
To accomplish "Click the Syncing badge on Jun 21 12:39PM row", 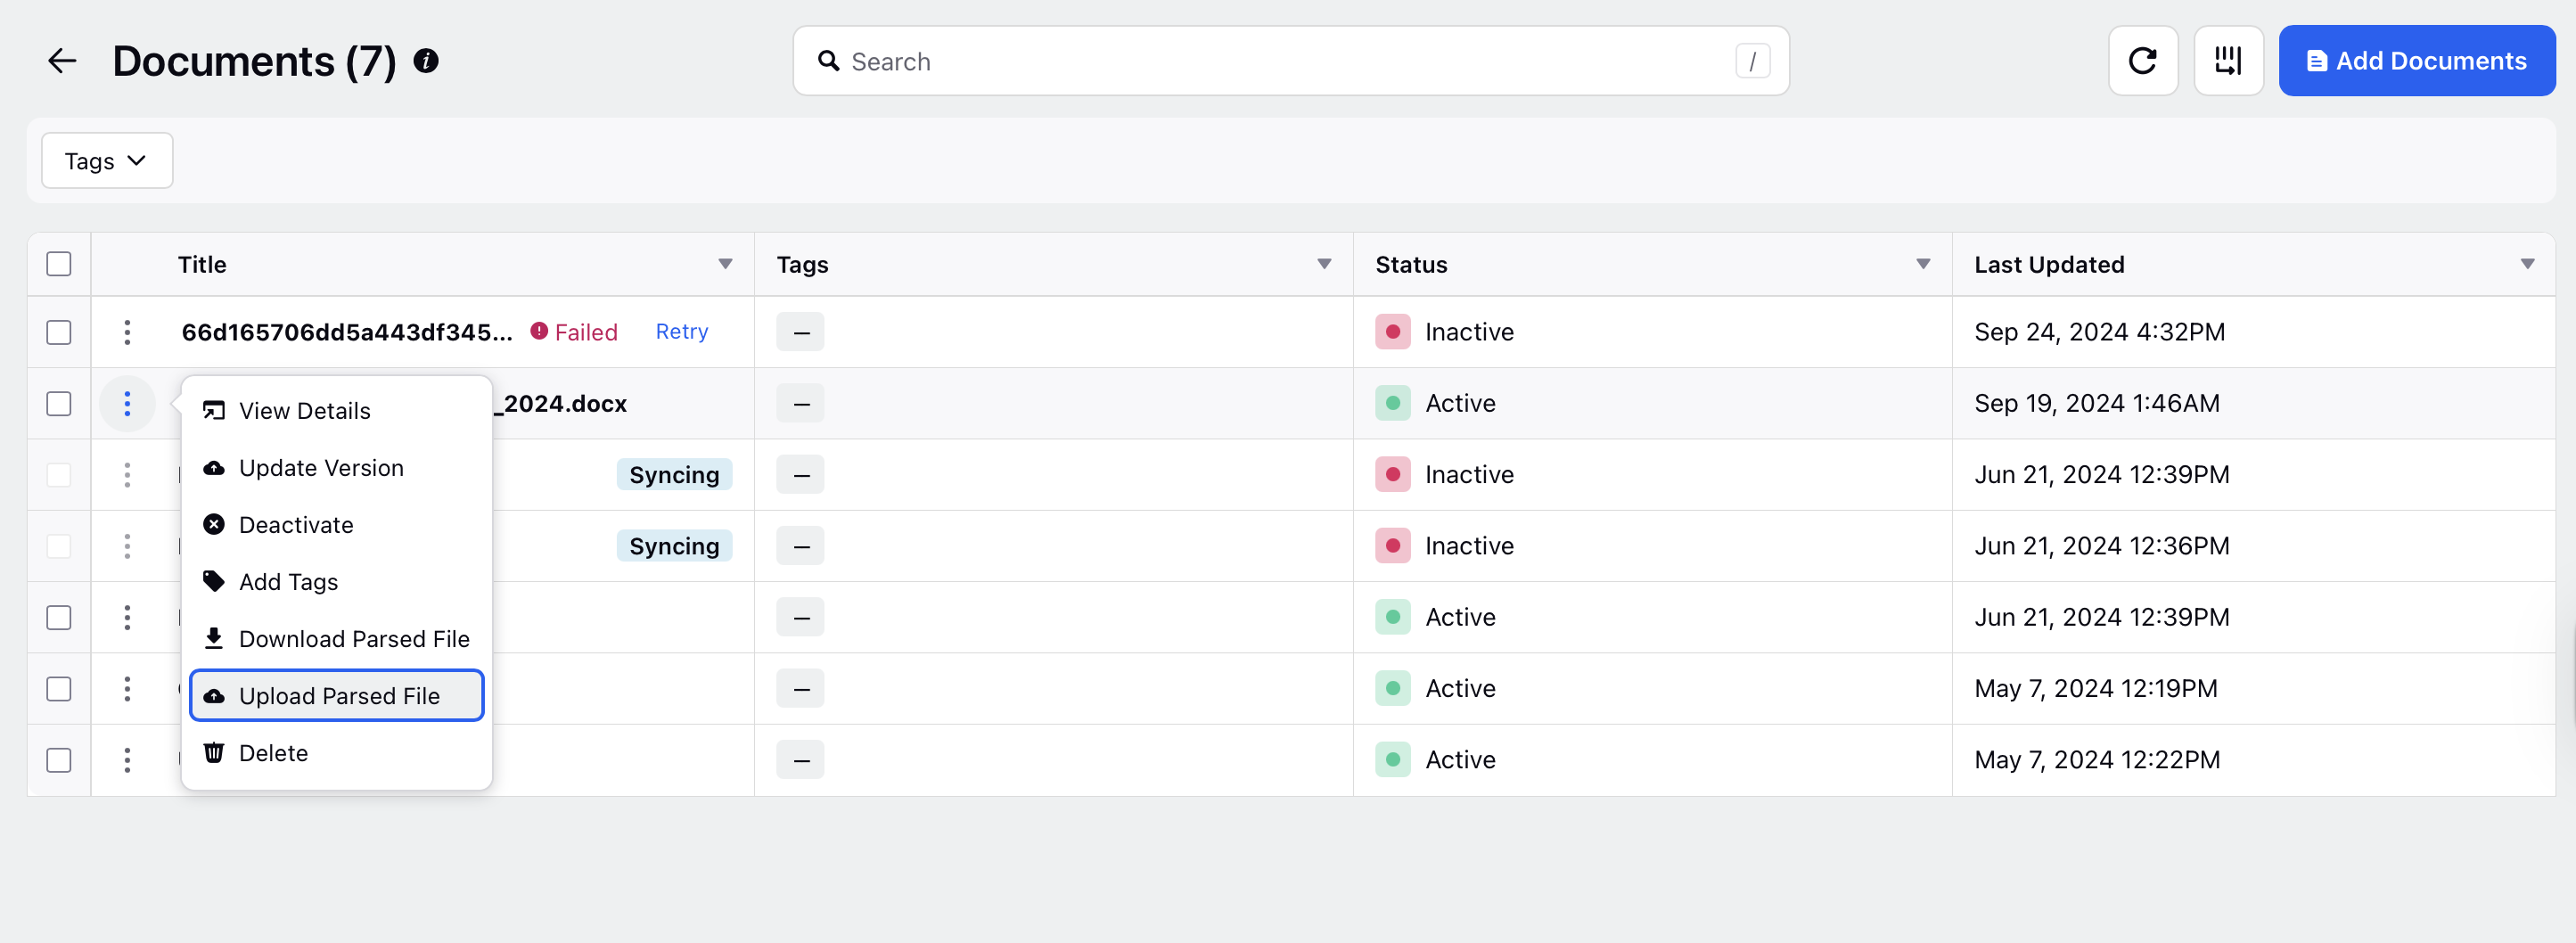I will click(x=674, y=475).
